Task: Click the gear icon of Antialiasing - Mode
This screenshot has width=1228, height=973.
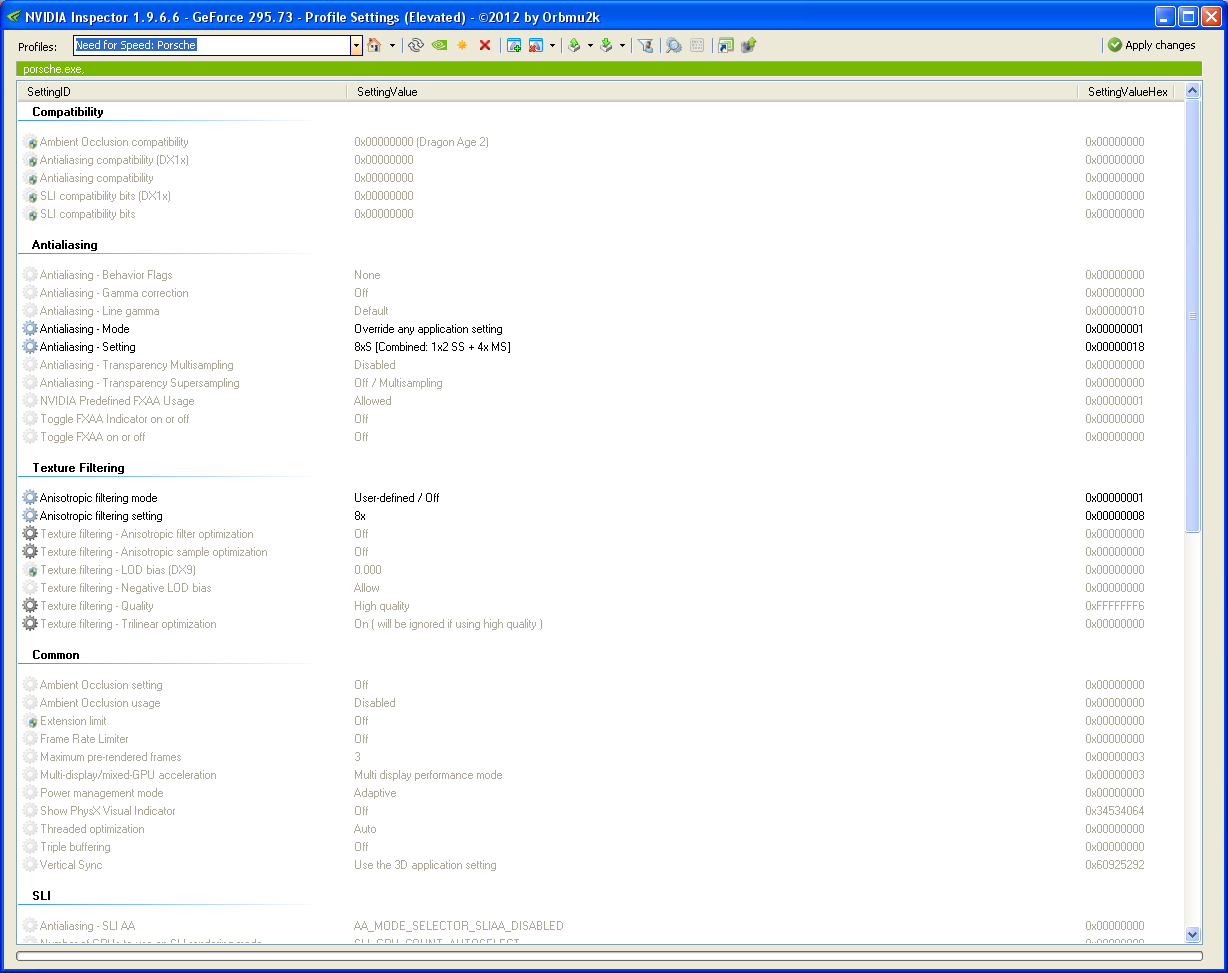Action: pyautogui.click(x=30, y=329)
